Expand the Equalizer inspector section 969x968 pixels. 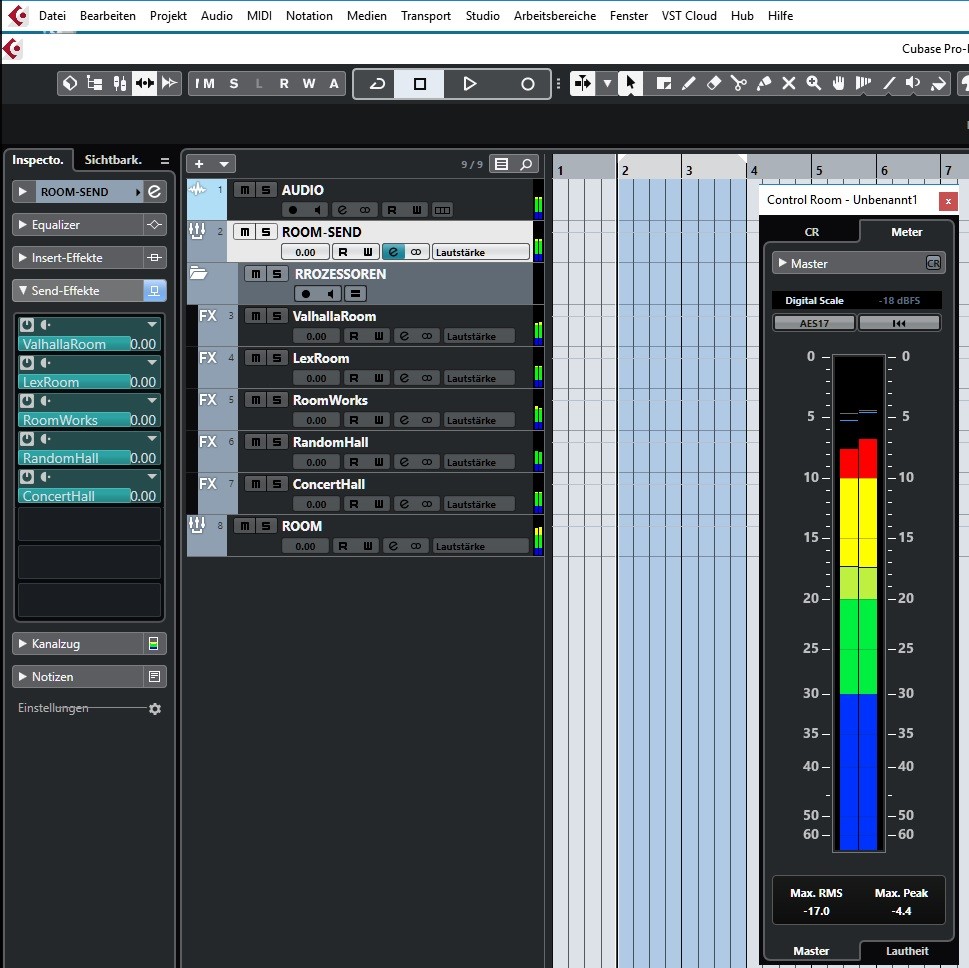coord(23,225)
